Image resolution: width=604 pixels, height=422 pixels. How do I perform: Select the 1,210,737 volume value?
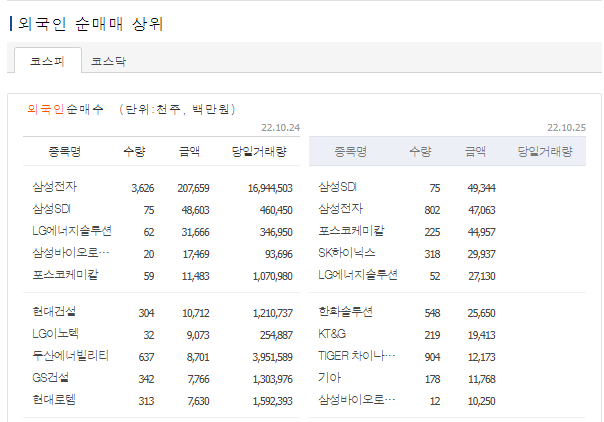tap(272, 313)
